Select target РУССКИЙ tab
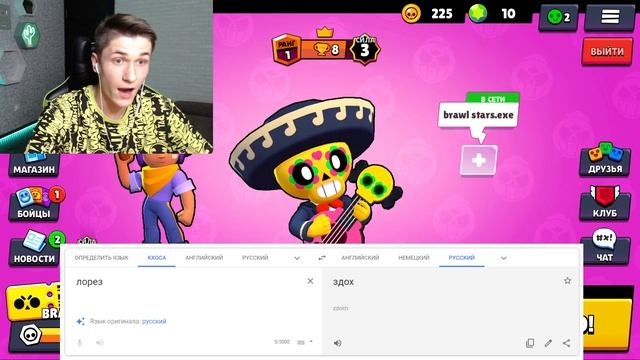Viewport: 640px width, 360px height. [x=462, y=258]
